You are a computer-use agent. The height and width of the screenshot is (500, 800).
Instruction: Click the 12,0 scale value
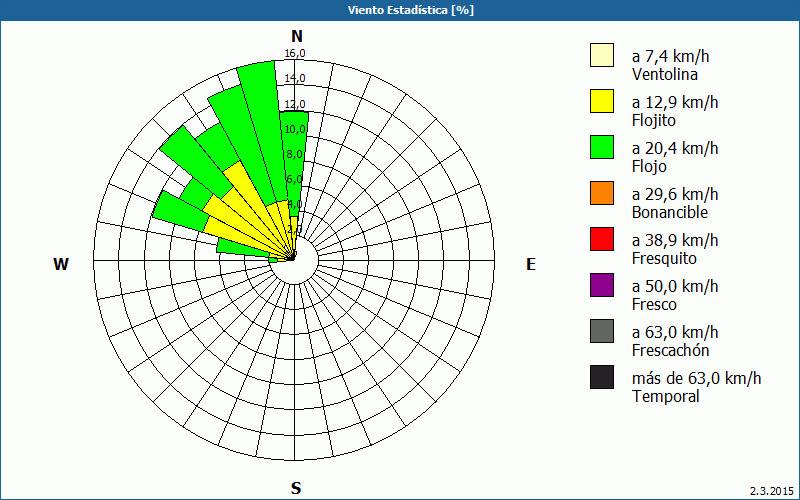(295, 104)
